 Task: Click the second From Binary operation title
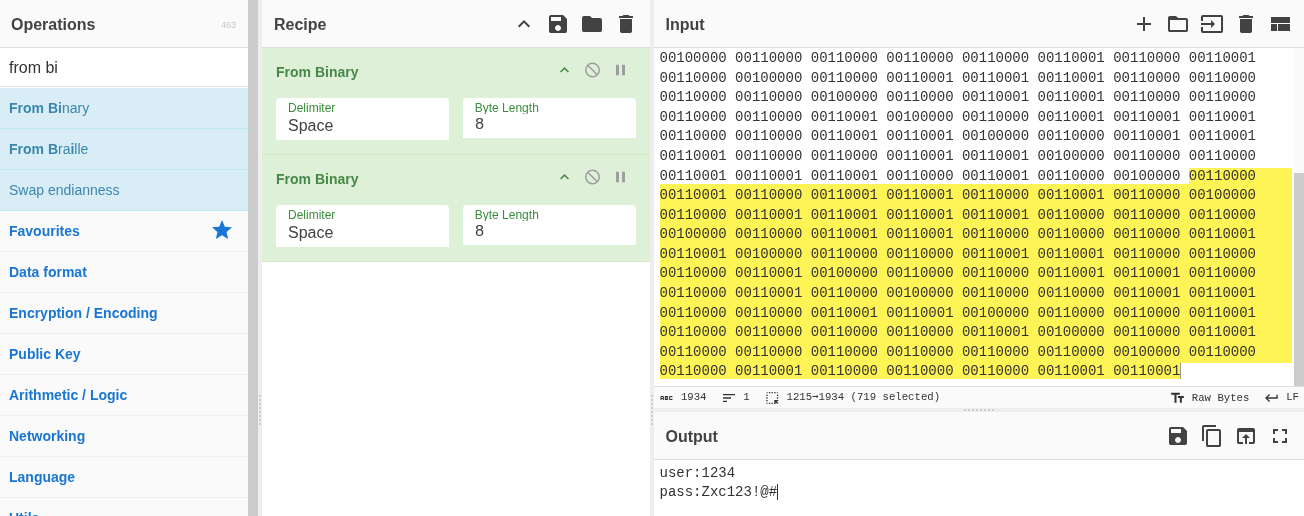(x=317, y=179)
